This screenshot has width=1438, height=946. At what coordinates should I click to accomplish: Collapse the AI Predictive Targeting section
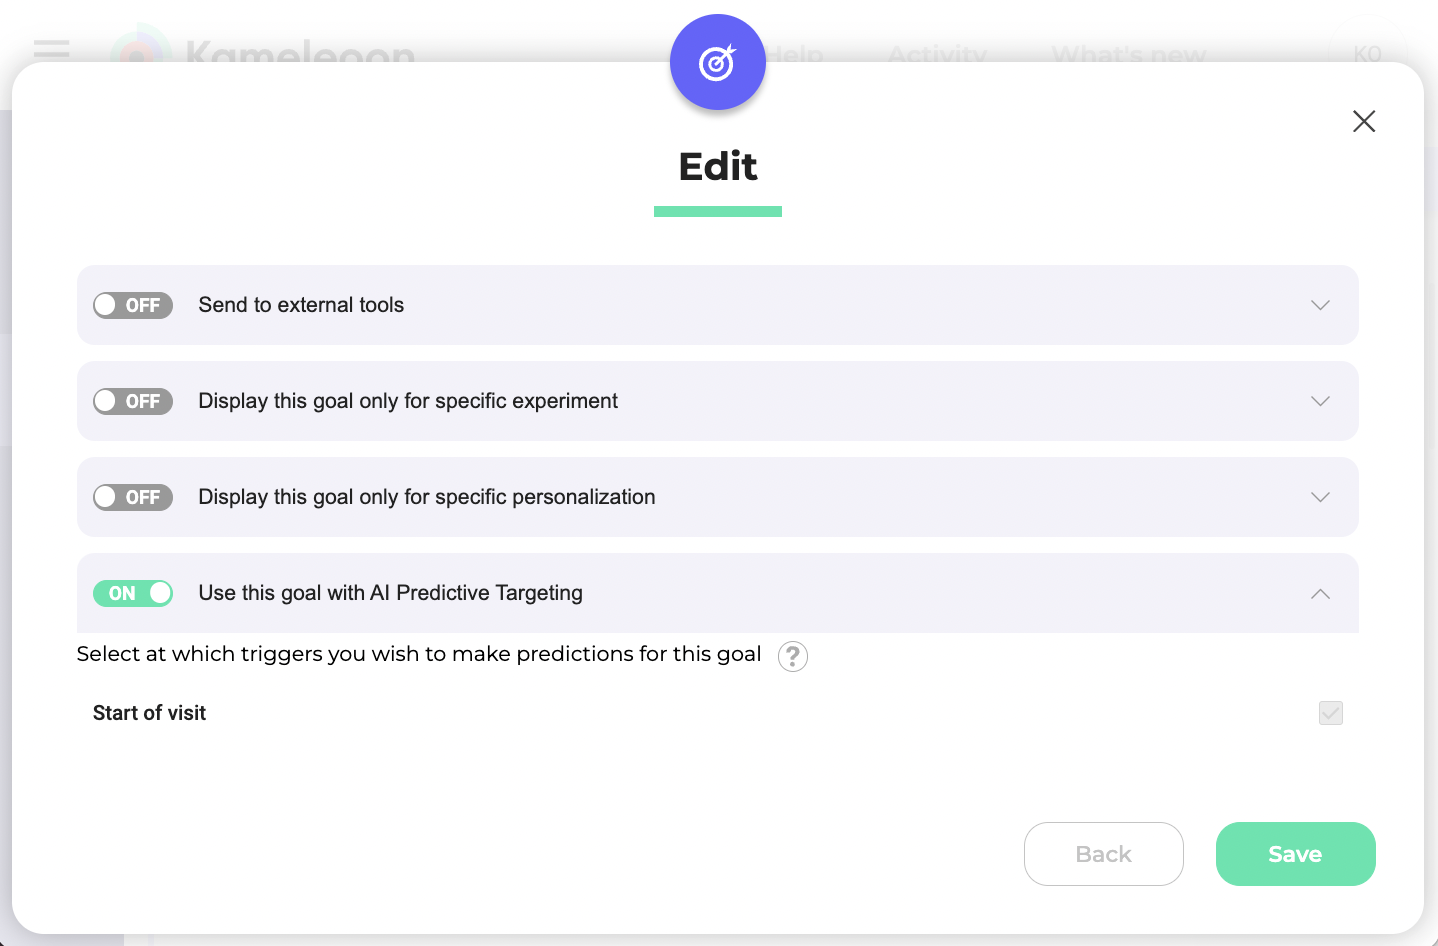1320,593
